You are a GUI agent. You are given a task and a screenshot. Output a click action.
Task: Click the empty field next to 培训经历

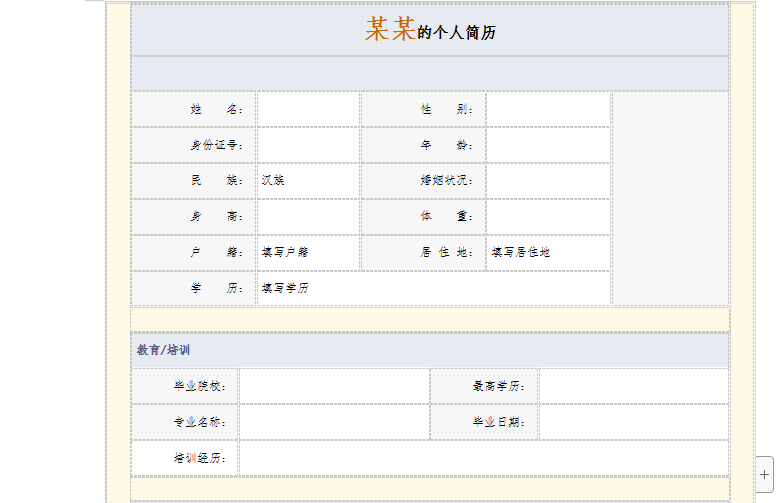(484, 458)
